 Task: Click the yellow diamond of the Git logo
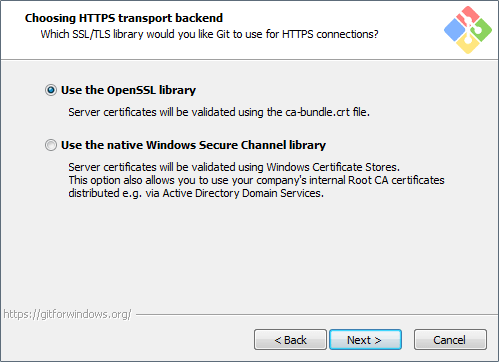pyautogui.click(x=468, y=44)
